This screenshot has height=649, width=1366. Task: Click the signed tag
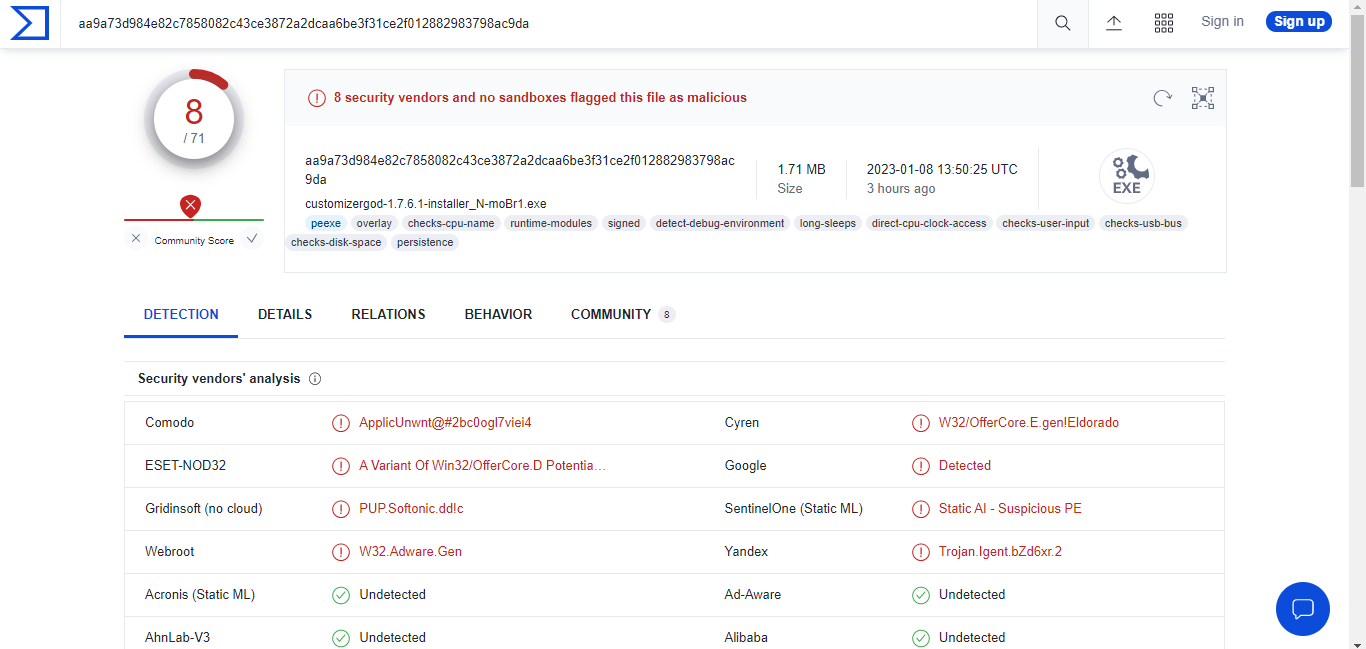tap(624, 223)
